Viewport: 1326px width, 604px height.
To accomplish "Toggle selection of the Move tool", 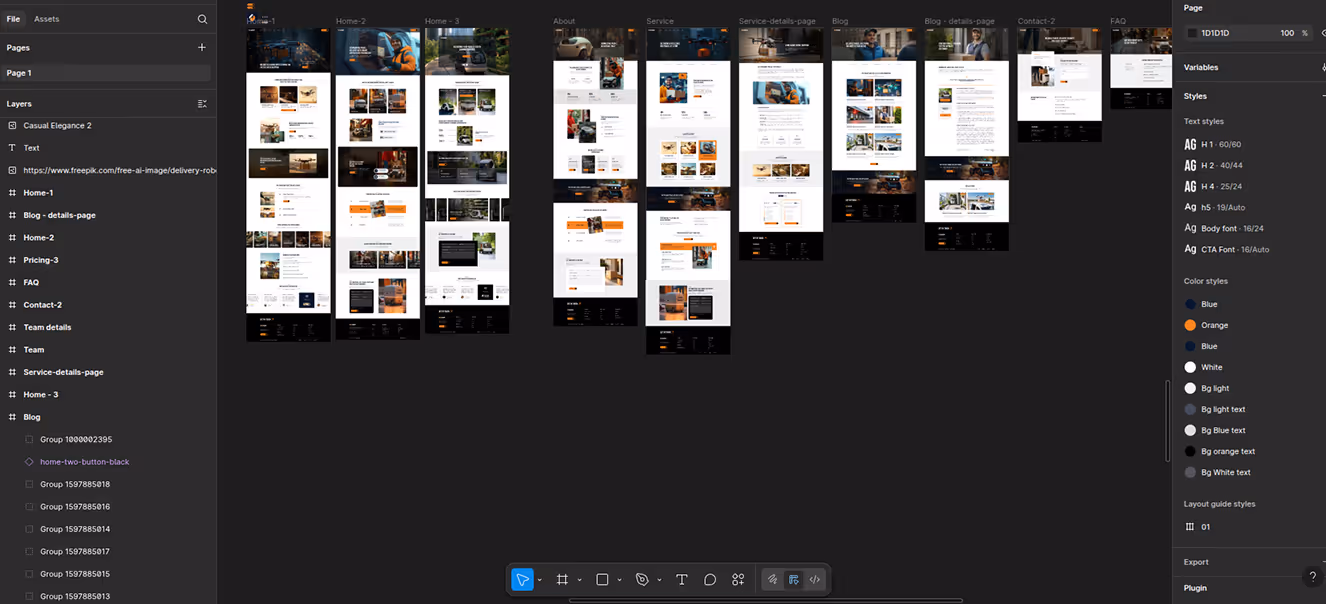I will click(x=522, y=580).
